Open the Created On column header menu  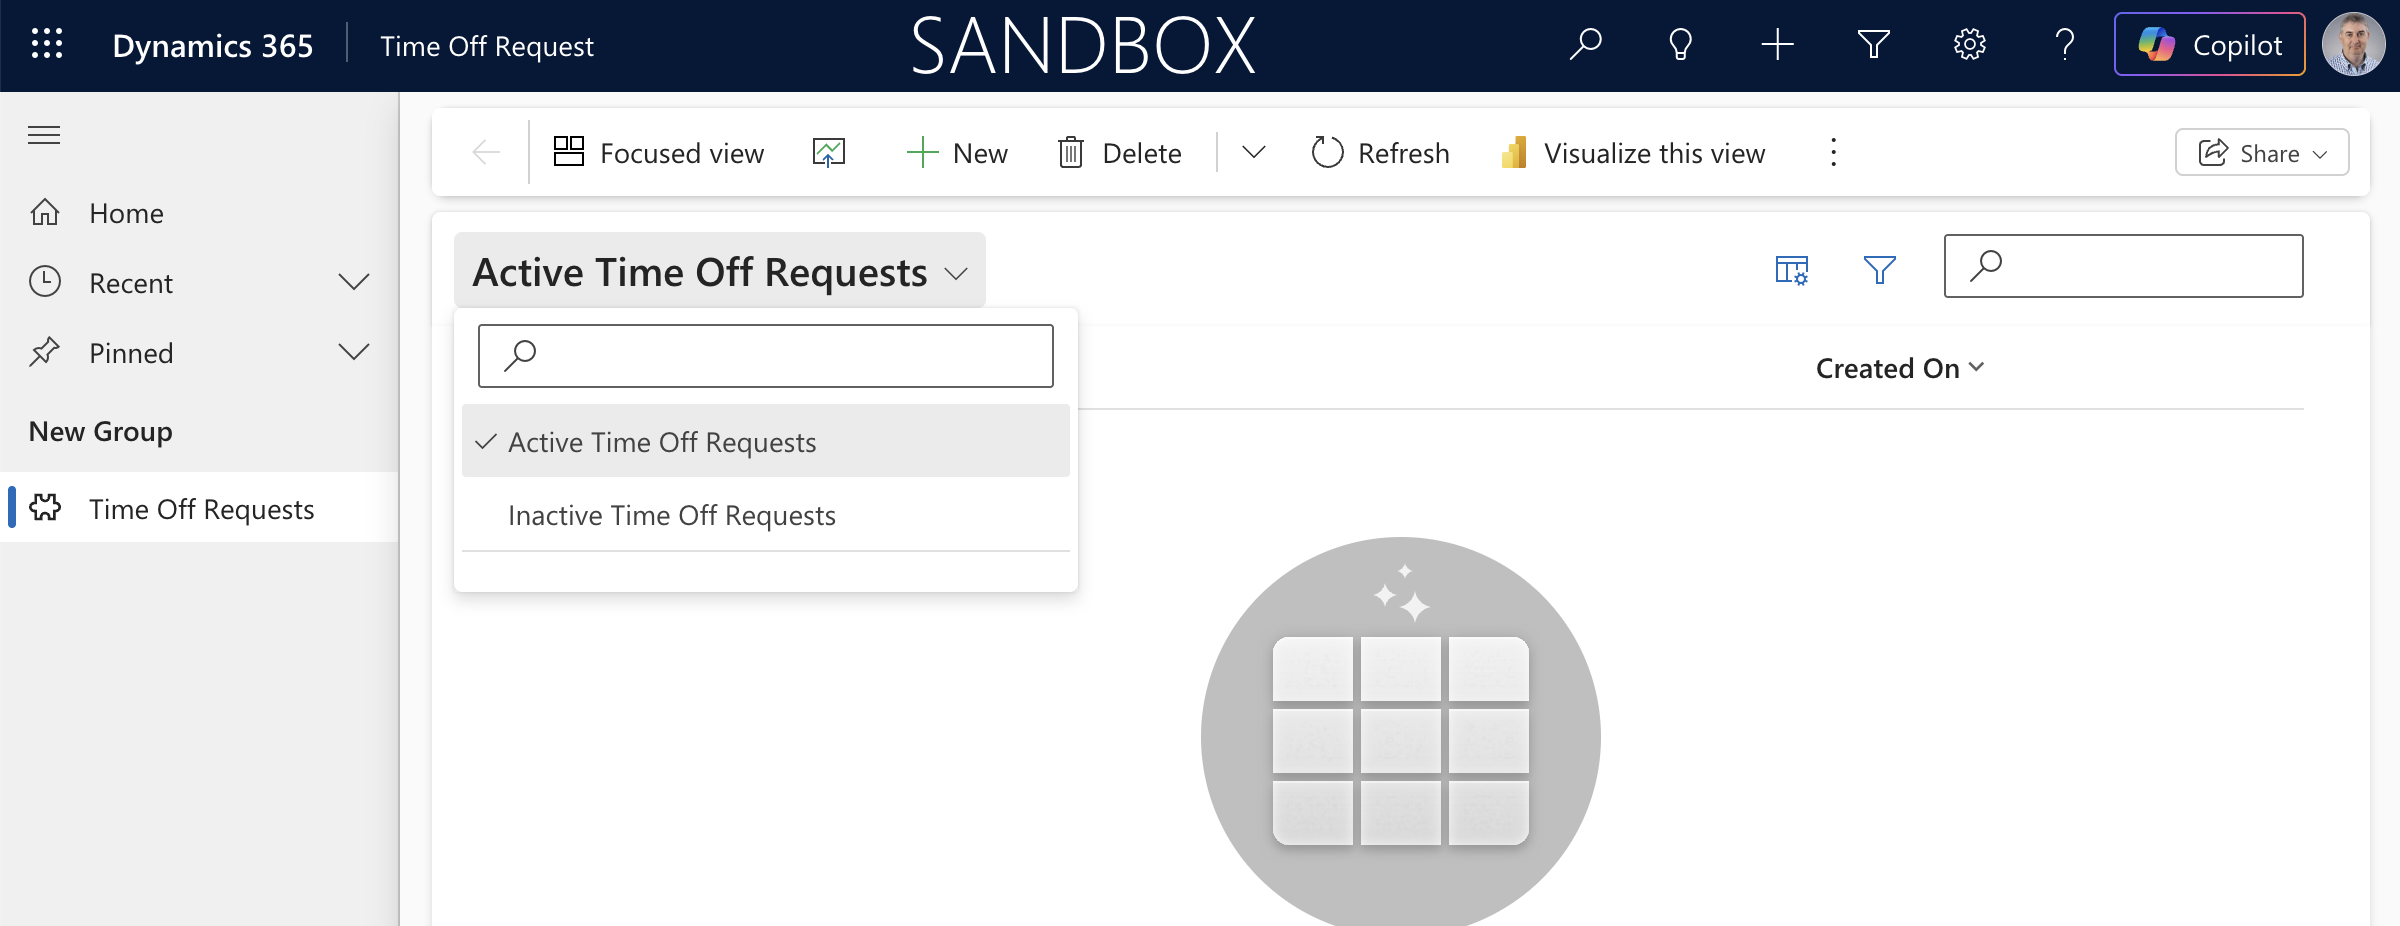point(1899,369)
